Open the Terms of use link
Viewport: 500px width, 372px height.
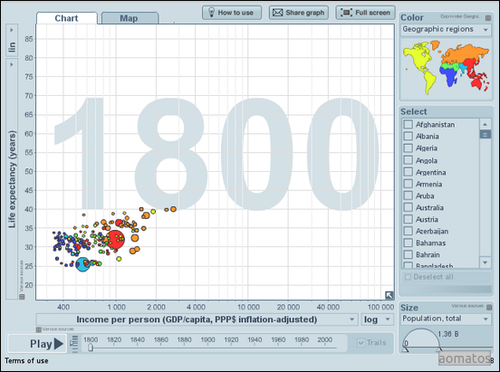click(x=26, y=361)
